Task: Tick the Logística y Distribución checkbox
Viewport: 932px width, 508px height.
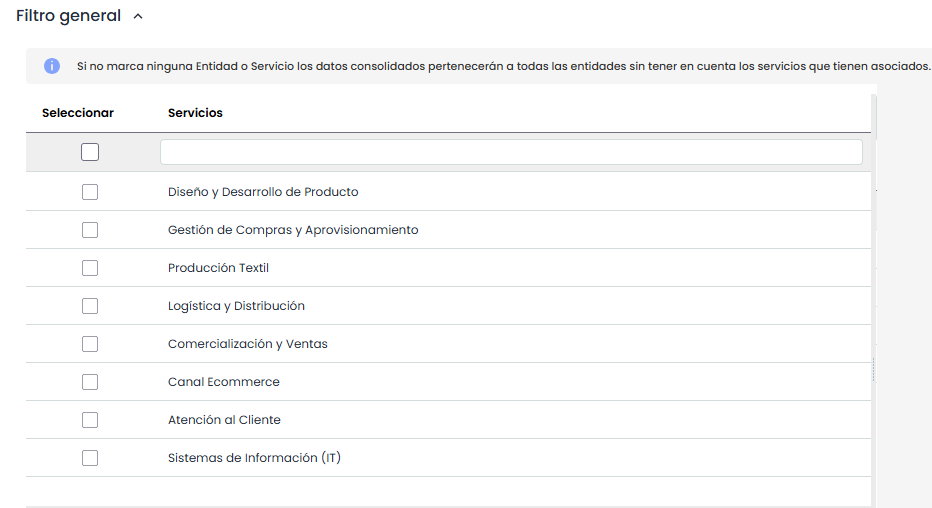Action: click(x=90, y=306)
